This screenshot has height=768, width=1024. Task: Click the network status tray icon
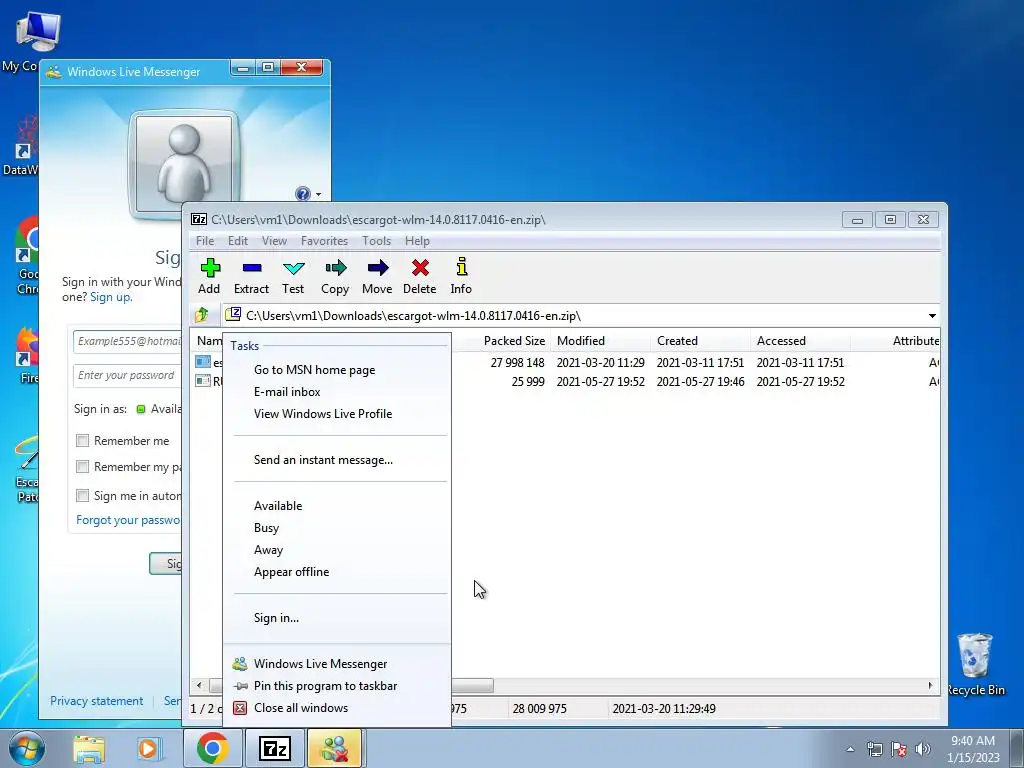(874, 749)
